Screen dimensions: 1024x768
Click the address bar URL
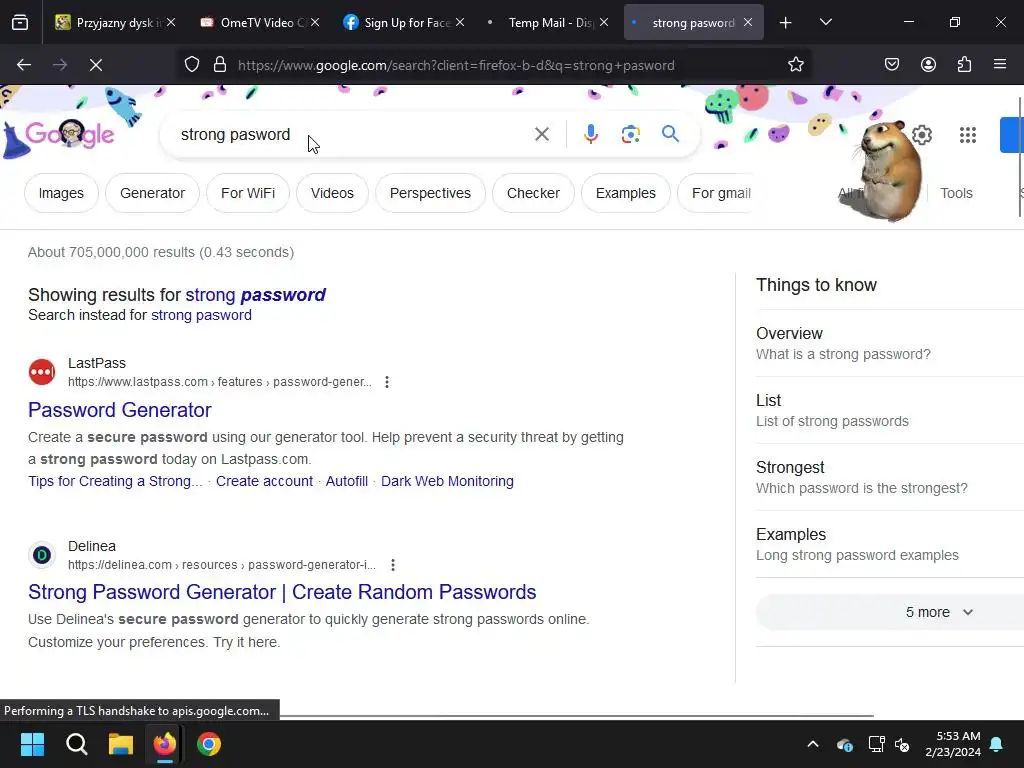tap(456, 65)
